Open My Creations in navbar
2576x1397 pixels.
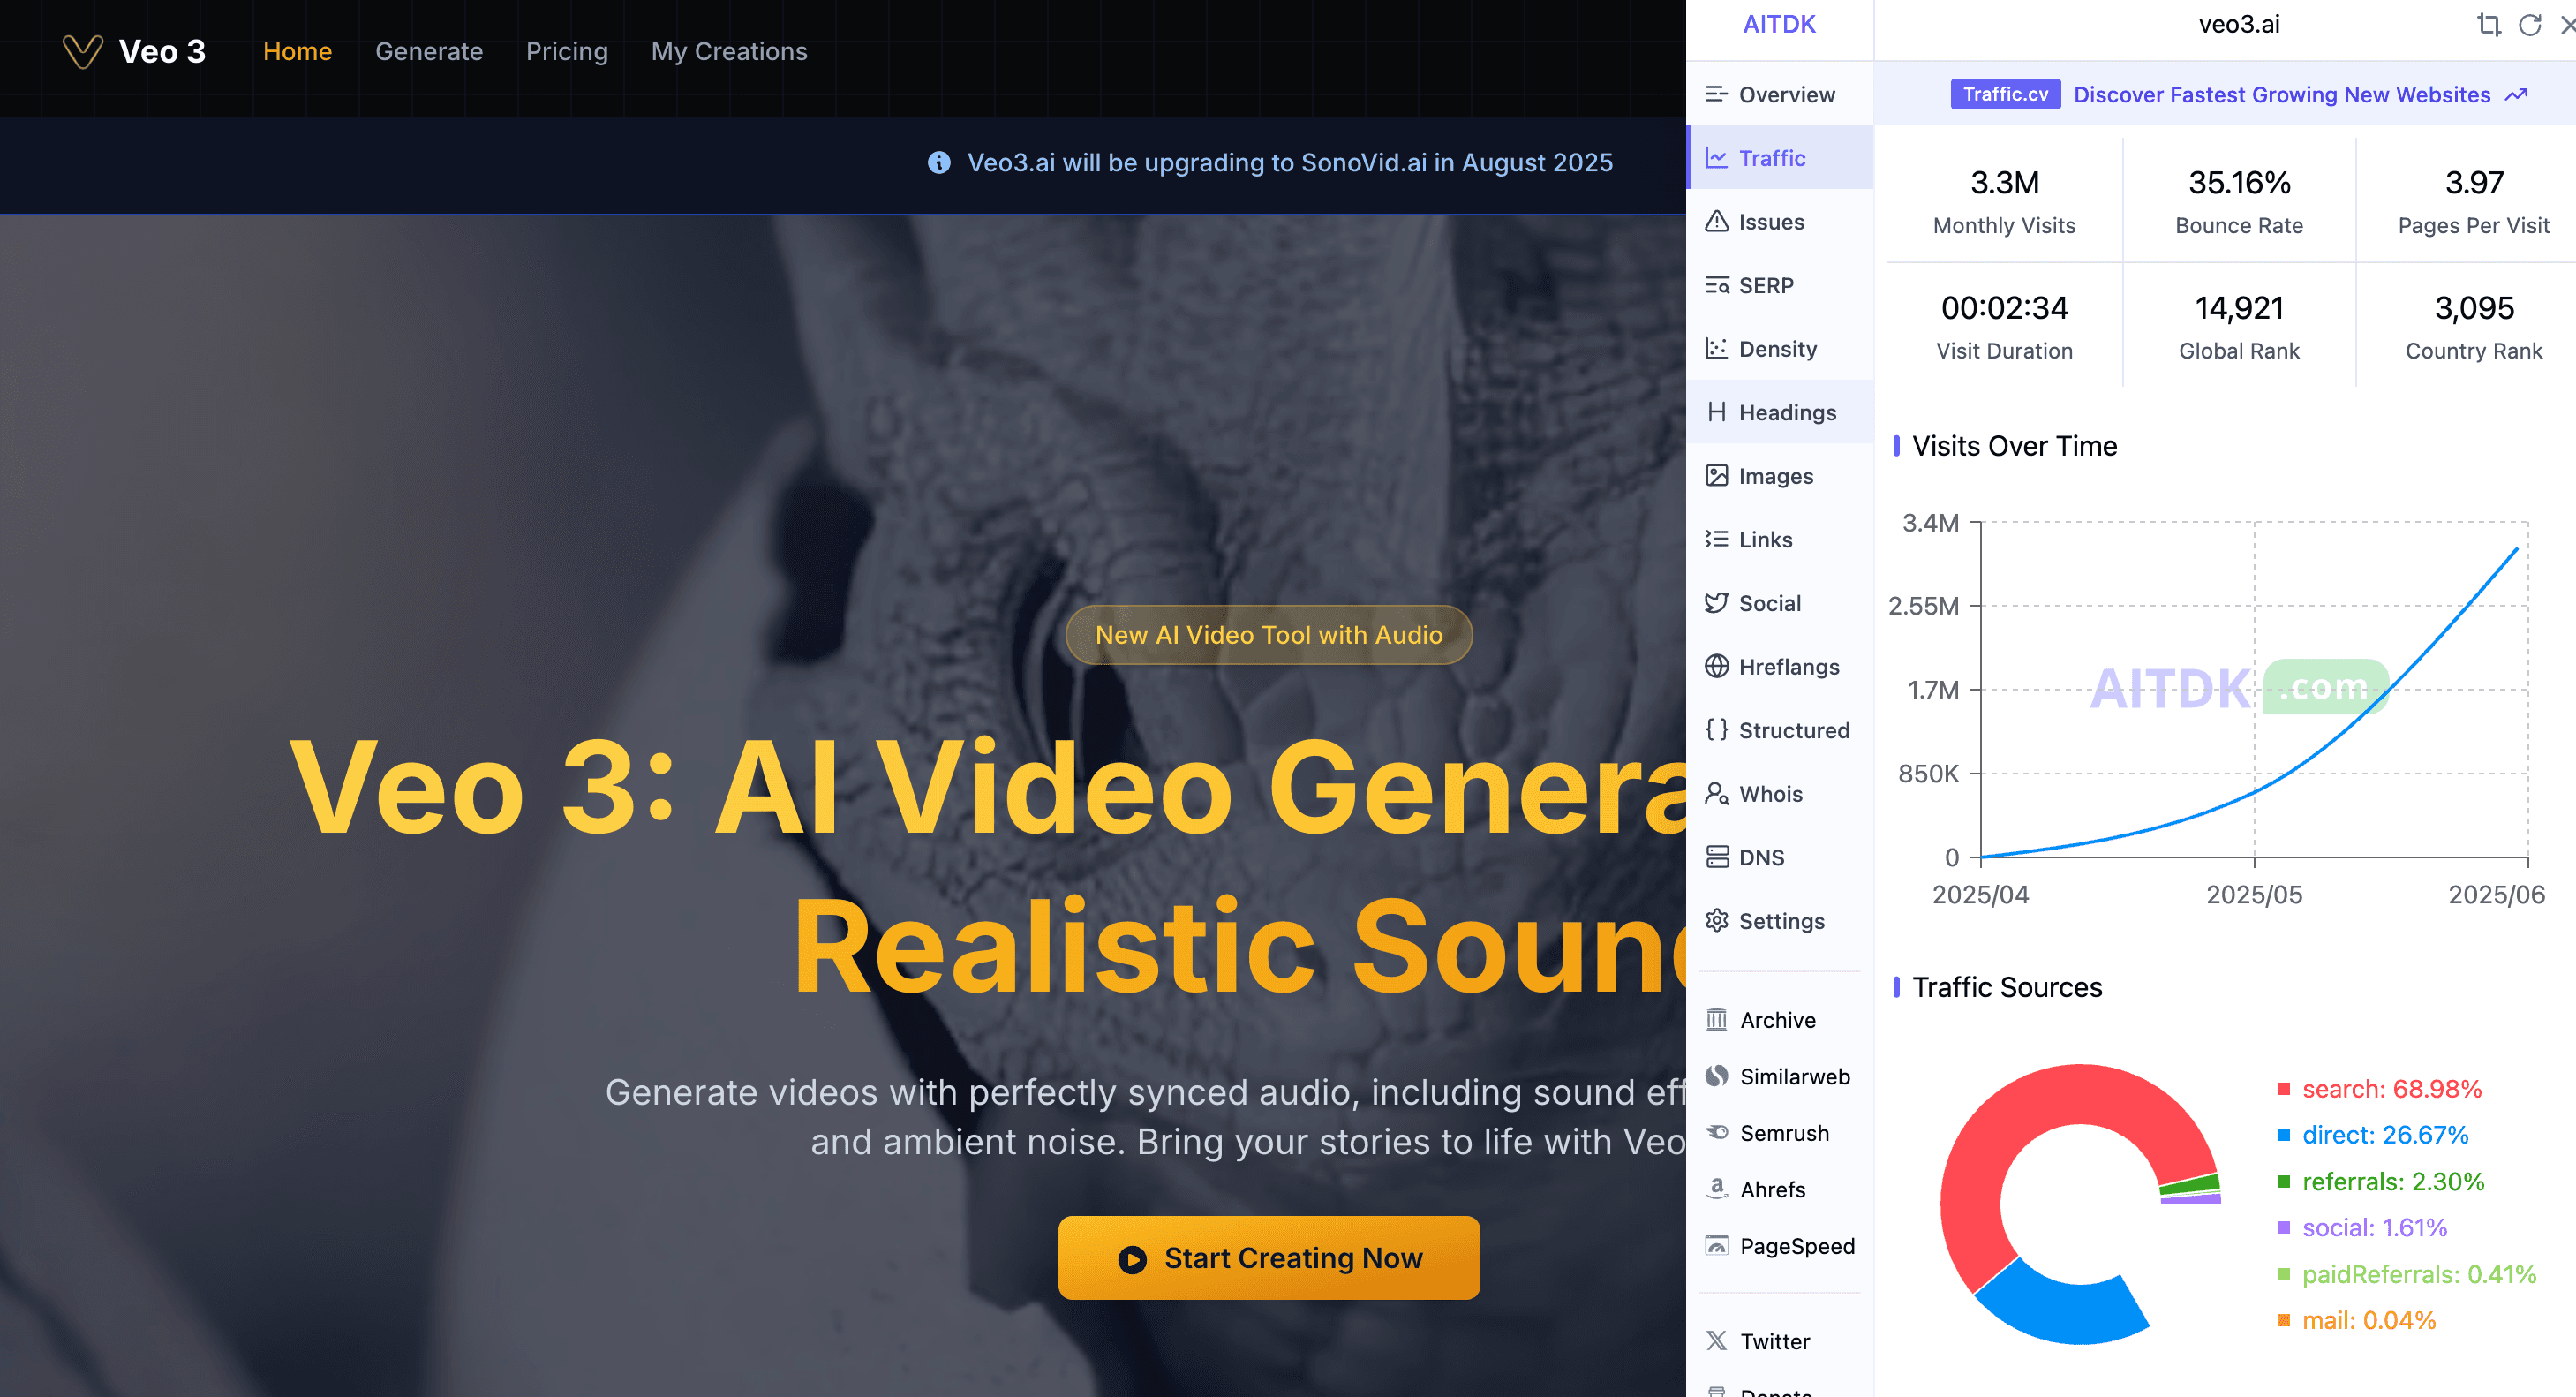729,51
